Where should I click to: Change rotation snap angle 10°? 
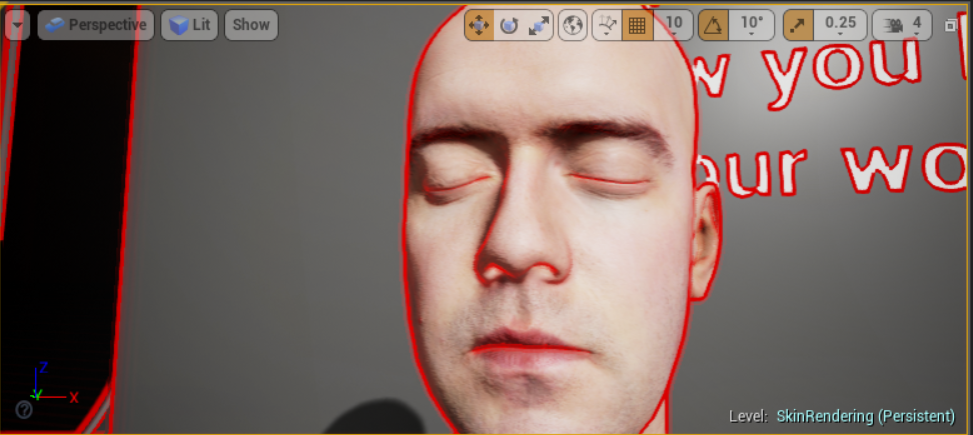point(752,25)
